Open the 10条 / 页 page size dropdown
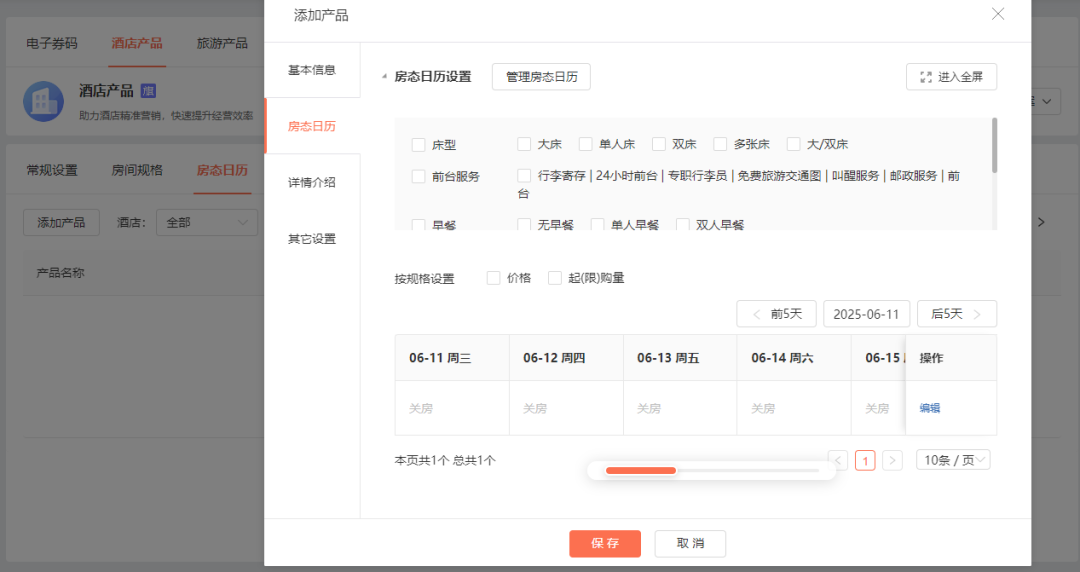This screenshot has height=572, width=1080. click(953, 460)
